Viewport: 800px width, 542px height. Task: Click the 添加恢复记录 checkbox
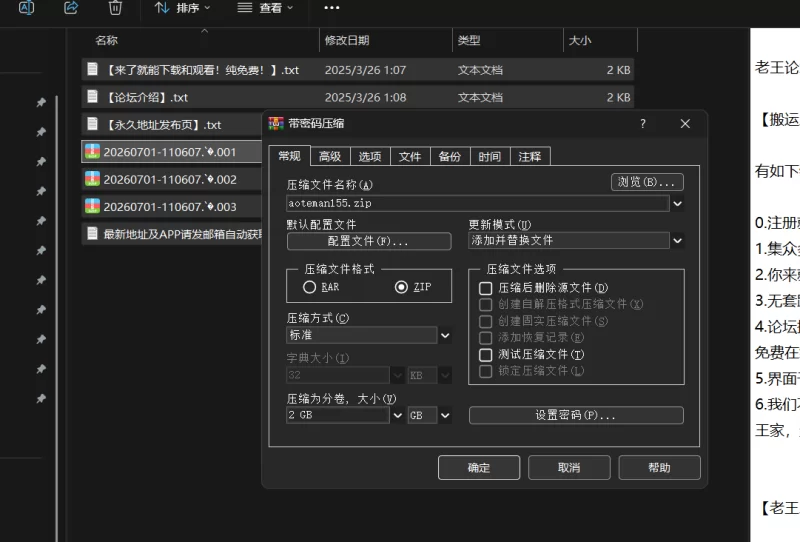(x=485, y=337)
